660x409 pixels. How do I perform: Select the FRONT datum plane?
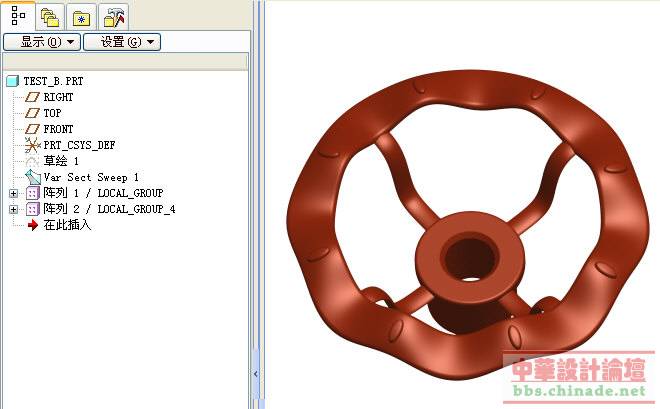(x=57, y=129)
